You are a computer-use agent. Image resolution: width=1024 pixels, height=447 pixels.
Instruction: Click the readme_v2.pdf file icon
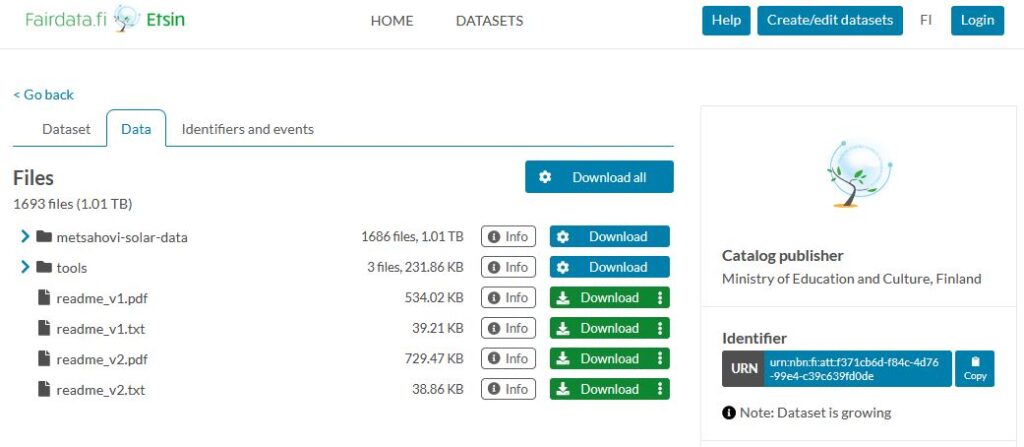(x=44, y=359)
